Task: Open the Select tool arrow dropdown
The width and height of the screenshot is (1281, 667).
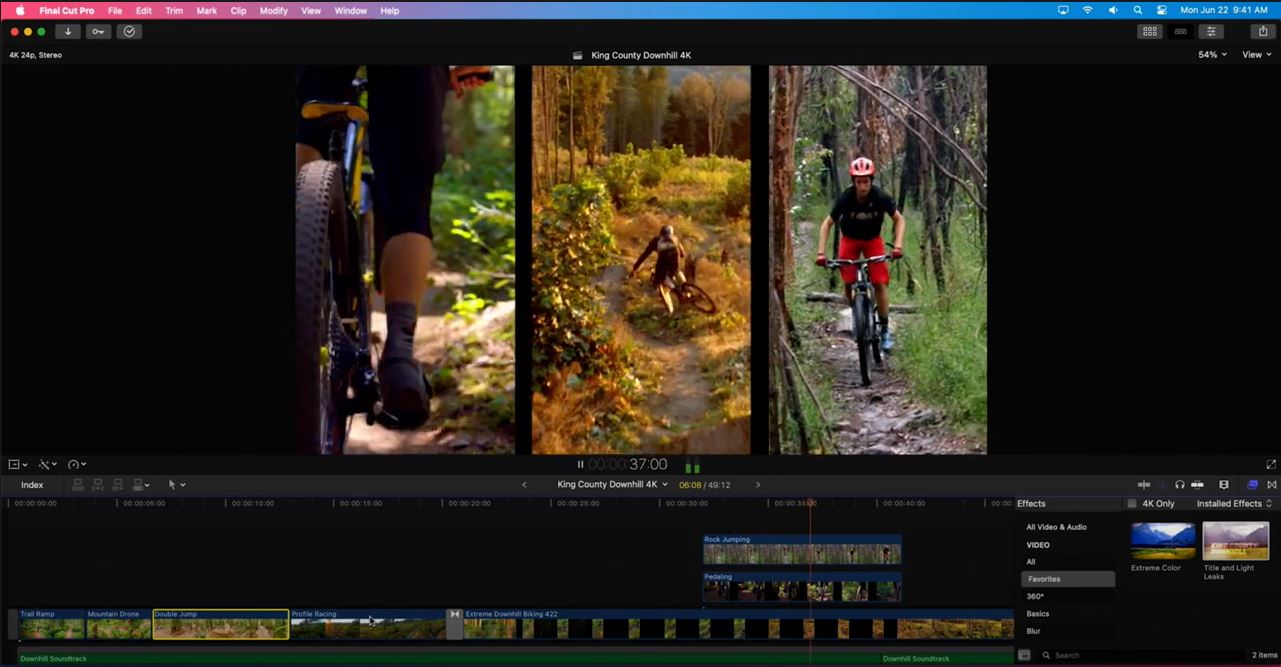Action: pos(177,485)
